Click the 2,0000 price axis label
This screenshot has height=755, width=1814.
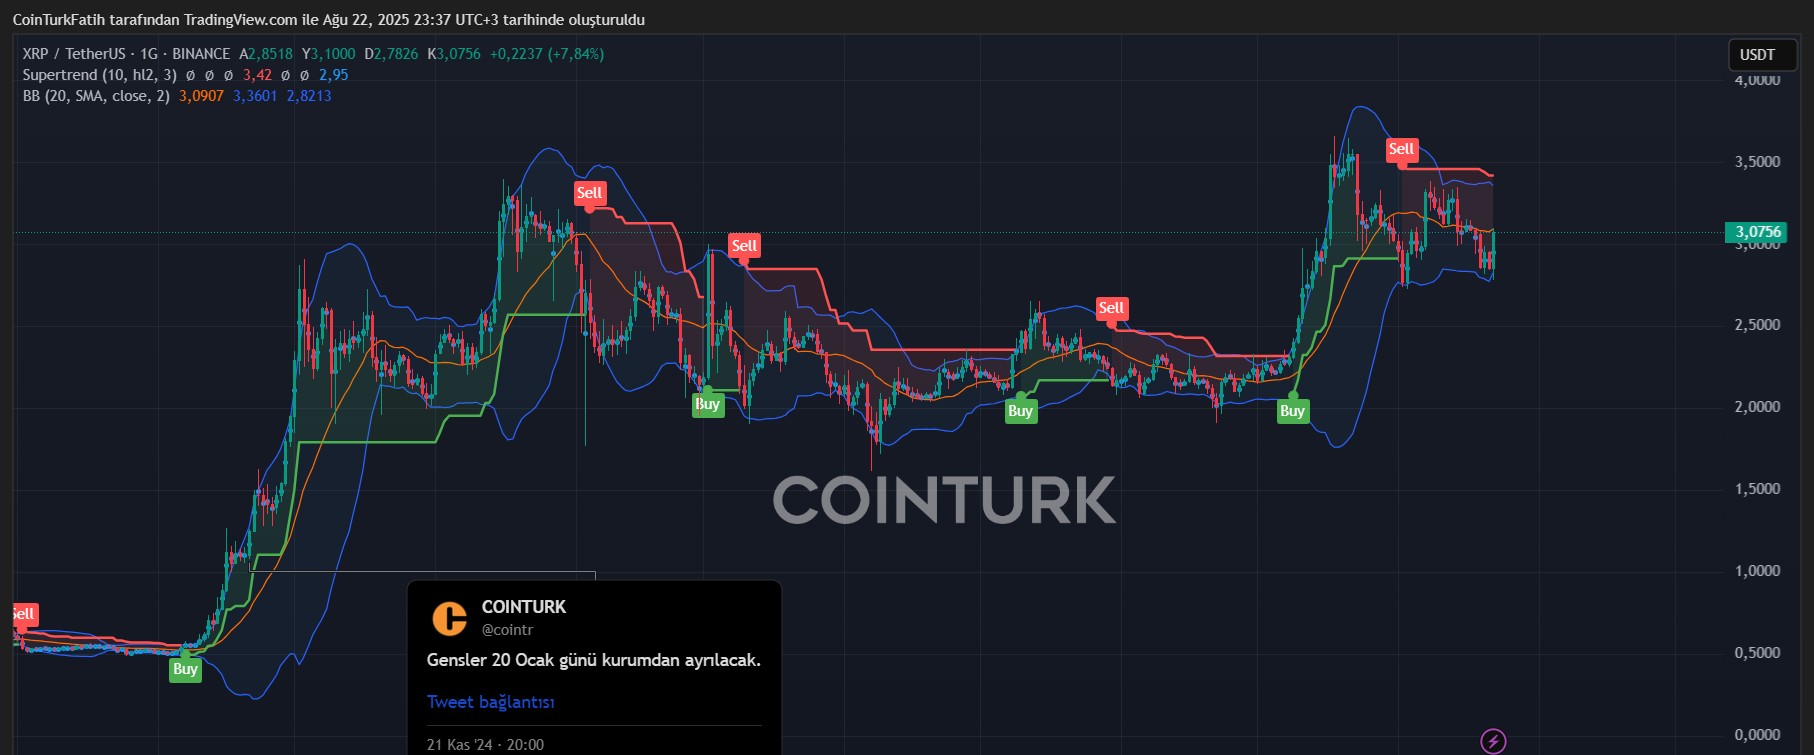click(x=1757, y=407)
